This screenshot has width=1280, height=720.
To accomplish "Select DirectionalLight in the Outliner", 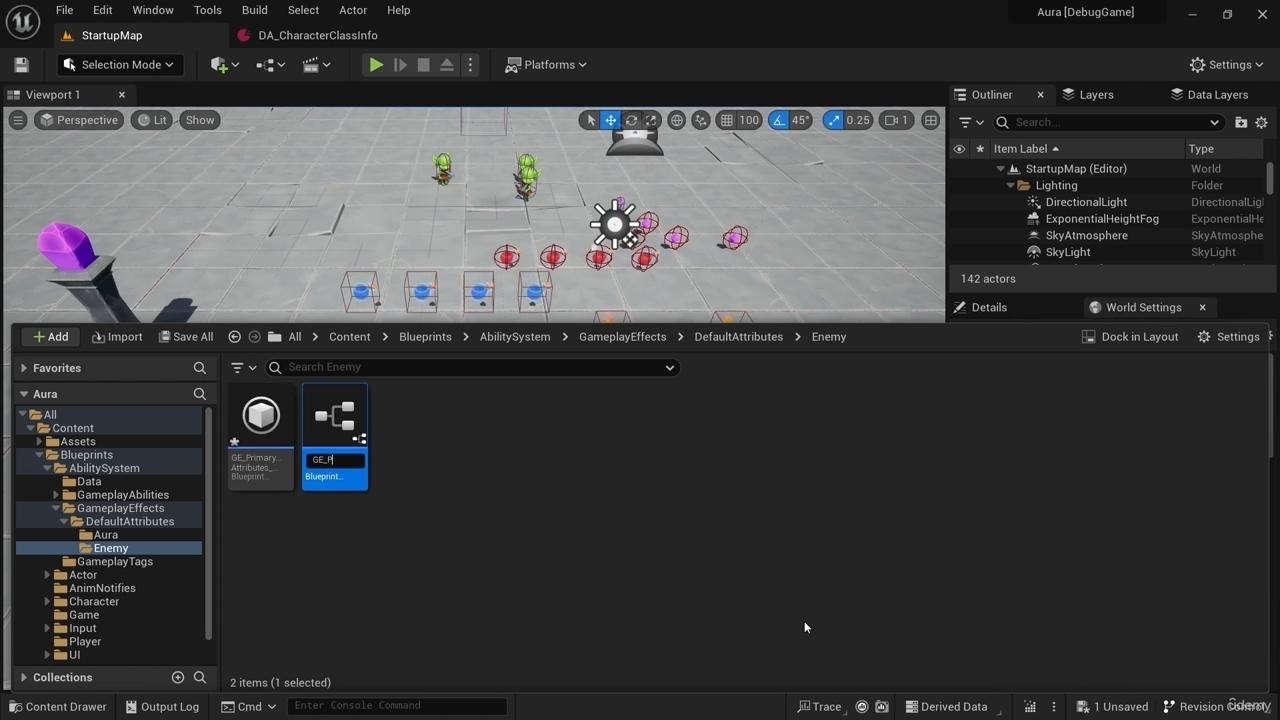I will pyautogui.click(x=1086, y=202).
